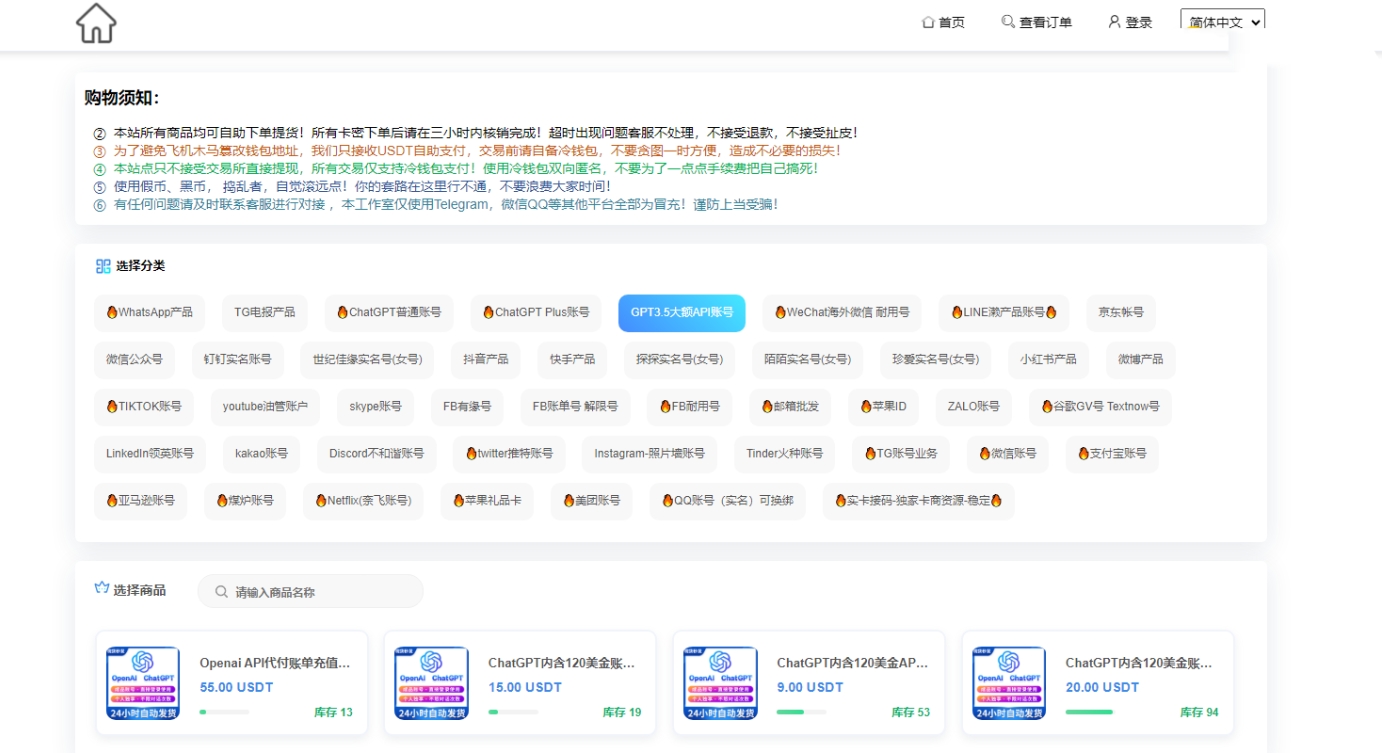The image size is (1382, 753).
Task: Choose the Discord不和谐账号 category
Action: 376,454
